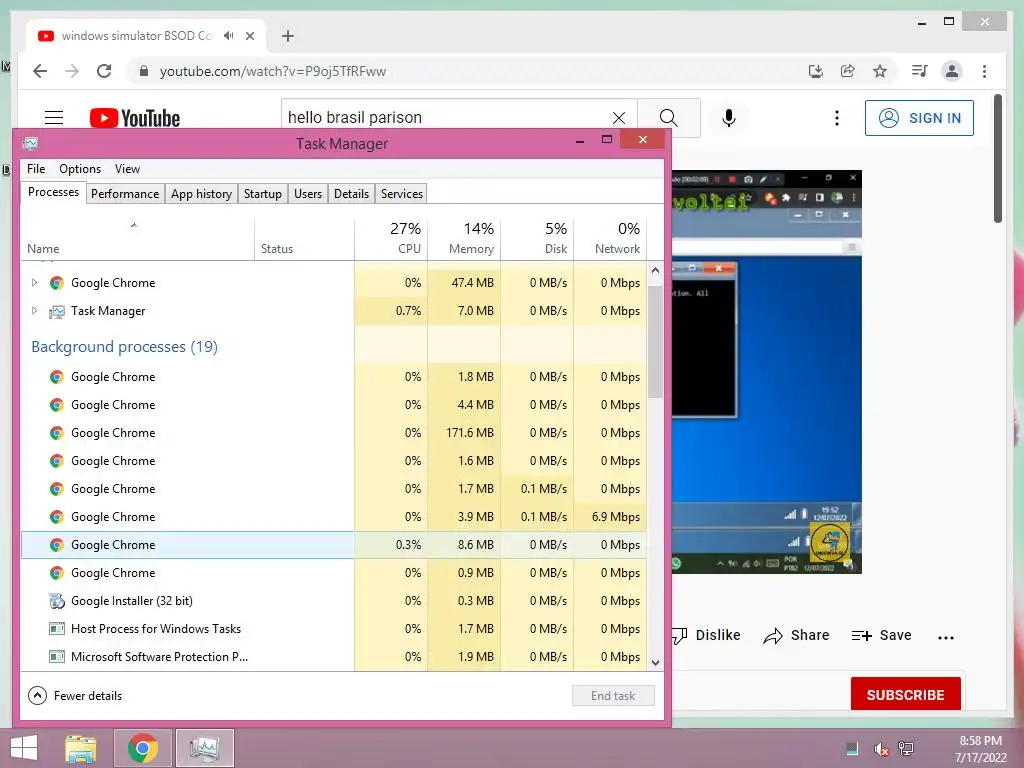The height and width of the screenshot is (768, 1024).
Task: Click the Background processes (19) heading
Action: [x=124, y=347]
